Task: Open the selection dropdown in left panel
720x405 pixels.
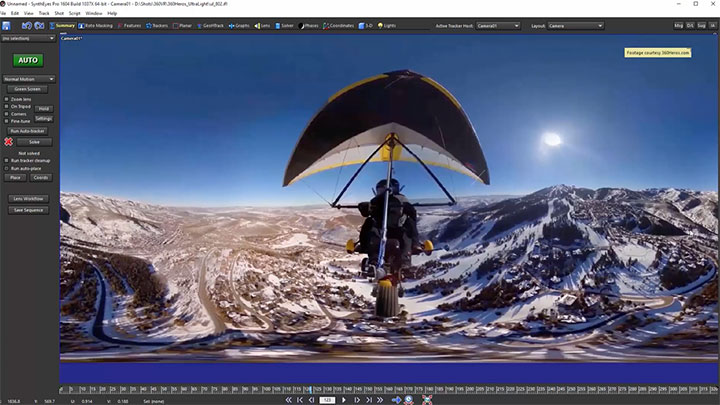Action: pos(28,39)
